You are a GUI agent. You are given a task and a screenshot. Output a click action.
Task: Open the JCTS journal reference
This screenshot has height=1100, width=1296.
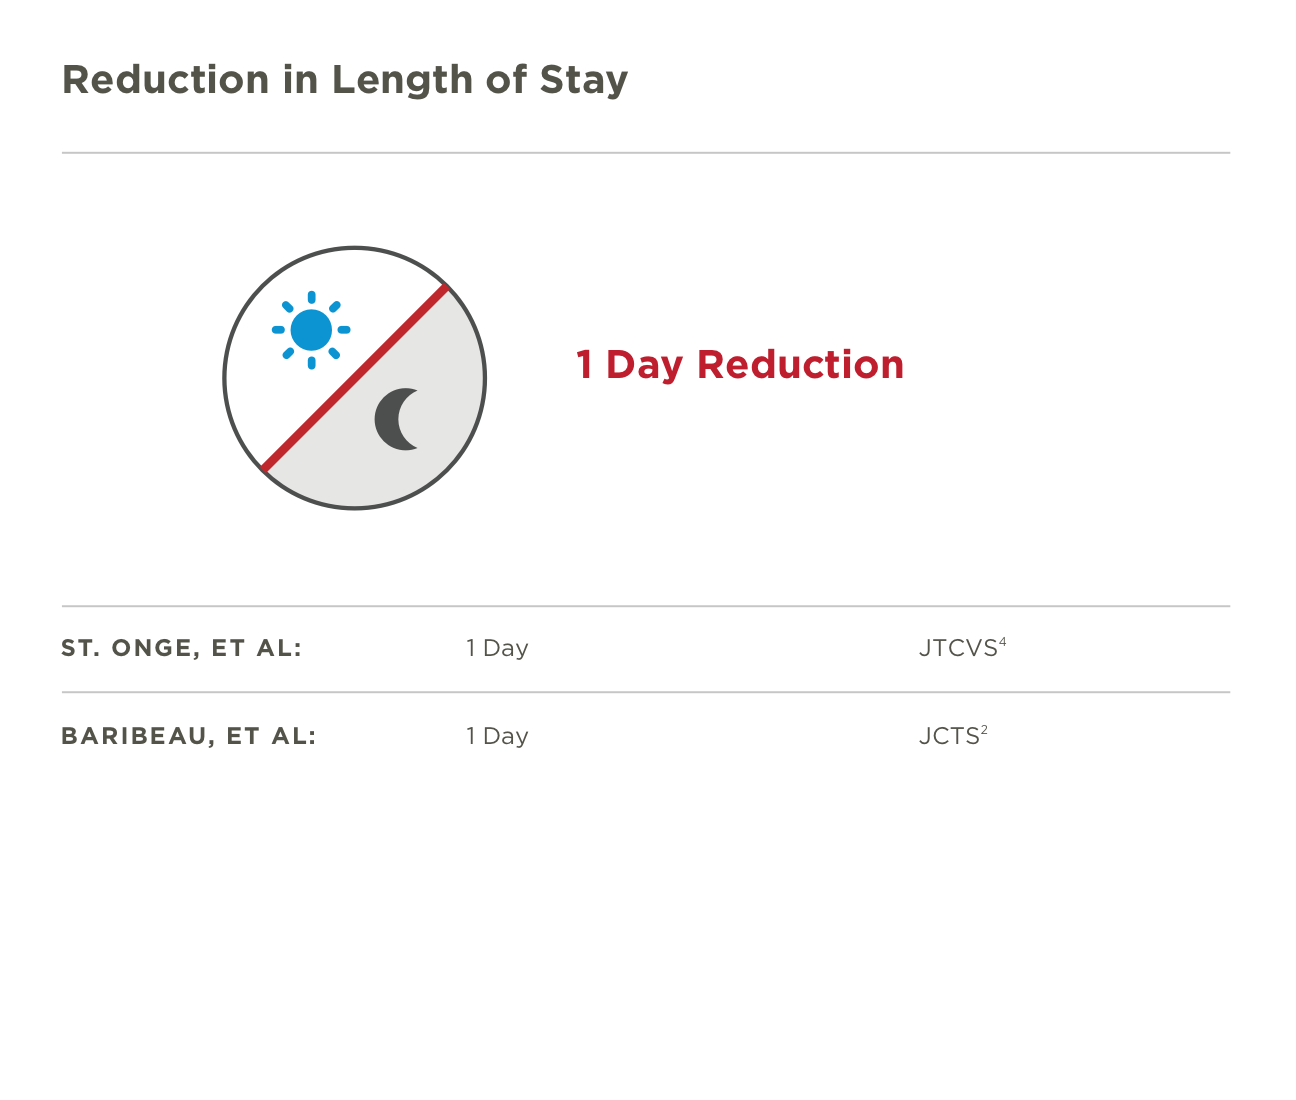pos(949,736)
